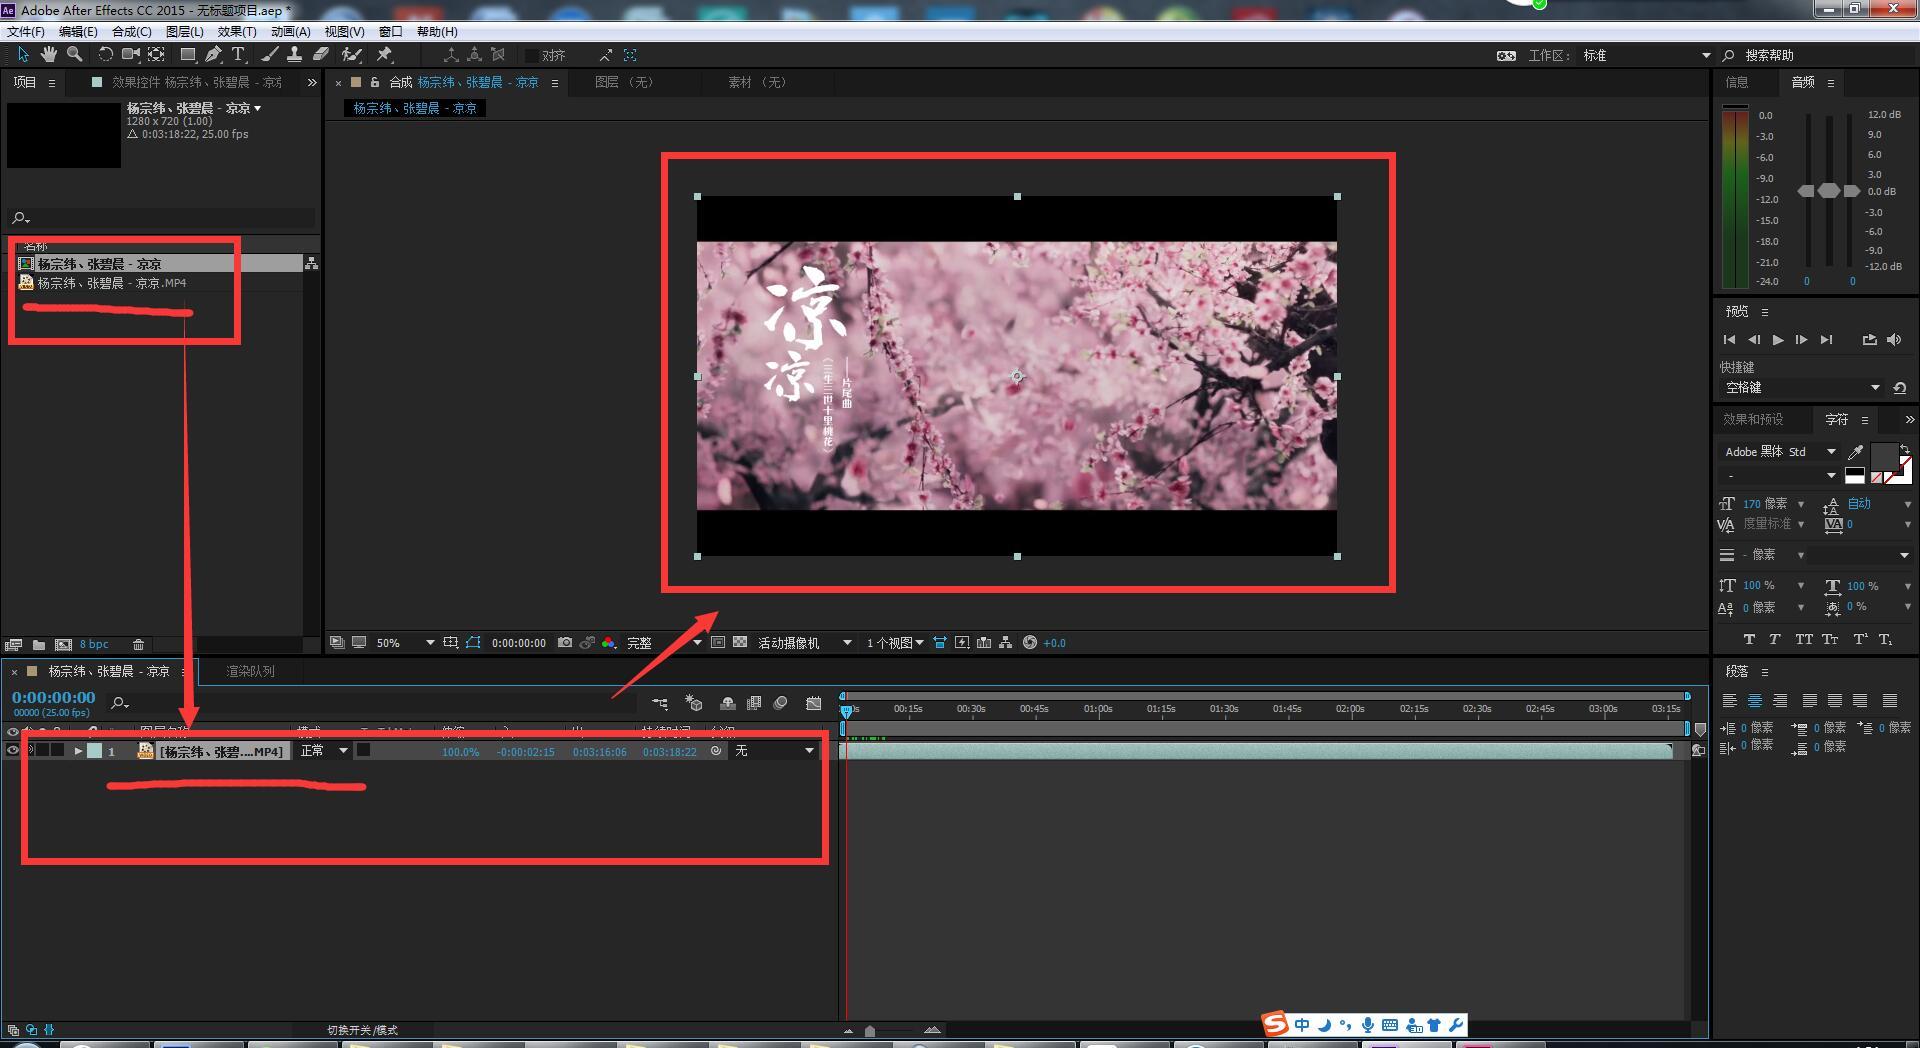Take a snapshot with the camera icon
The height and width of the screenshot is (1048, 1920).
tap(565, 643)
